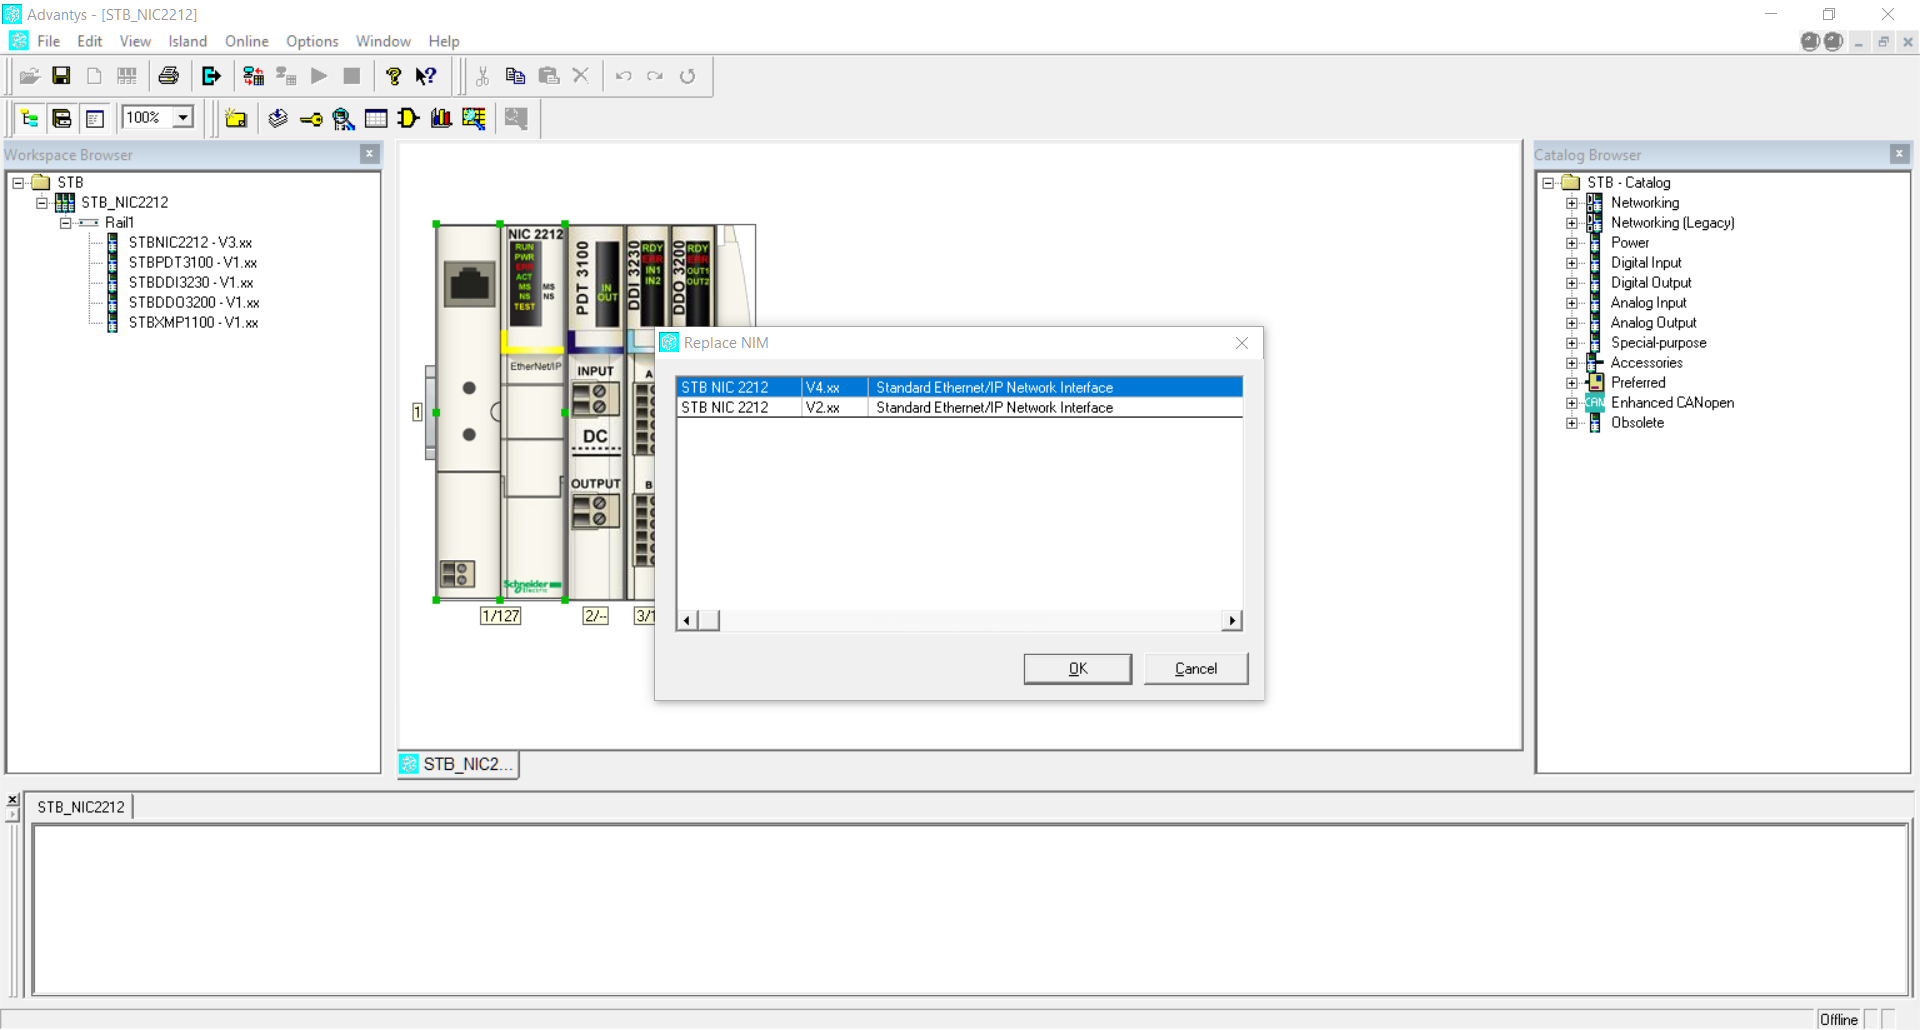Click the Run play arrow icon

tap(319, 76)
